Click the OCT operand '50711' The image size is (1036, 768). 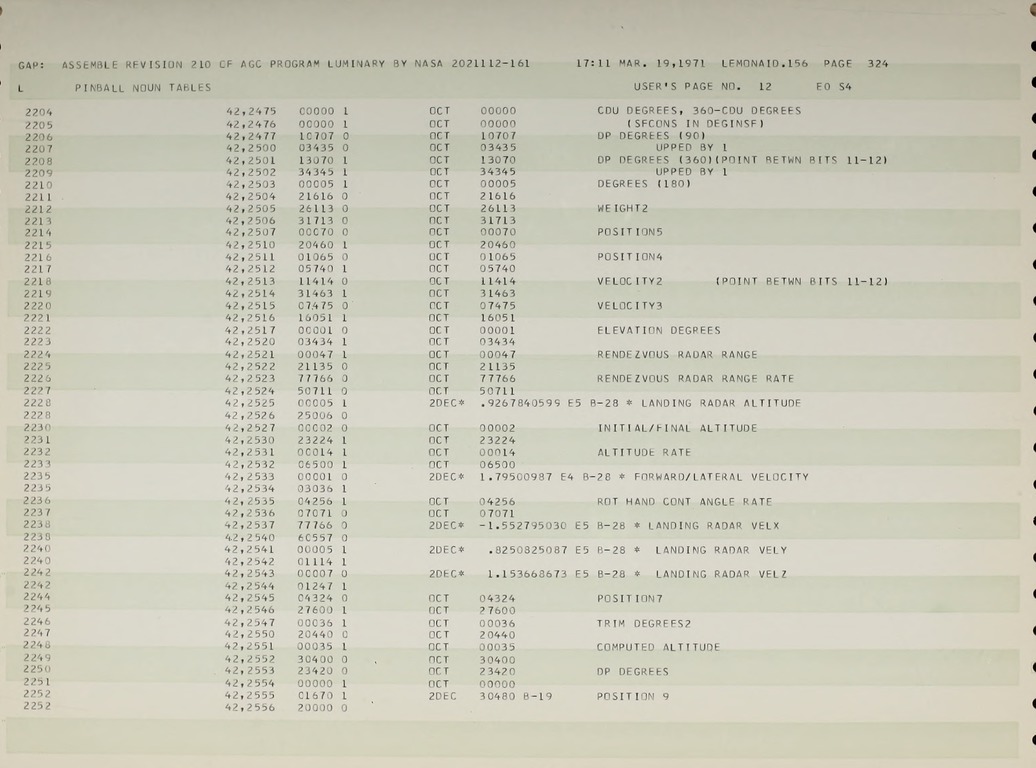tap(497, 391)
